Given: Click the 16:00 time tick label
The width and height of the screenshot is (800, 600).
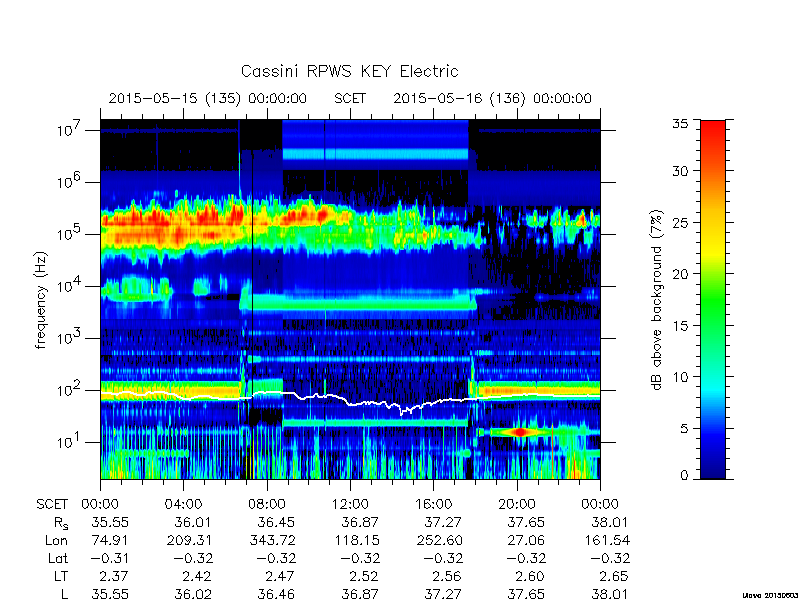Looking at the screenshot, I should pyautogui.click(x=433, y=504).
